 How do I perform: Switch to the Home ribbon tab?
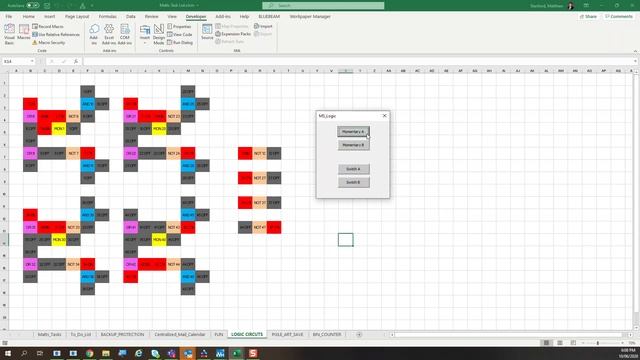29,17
